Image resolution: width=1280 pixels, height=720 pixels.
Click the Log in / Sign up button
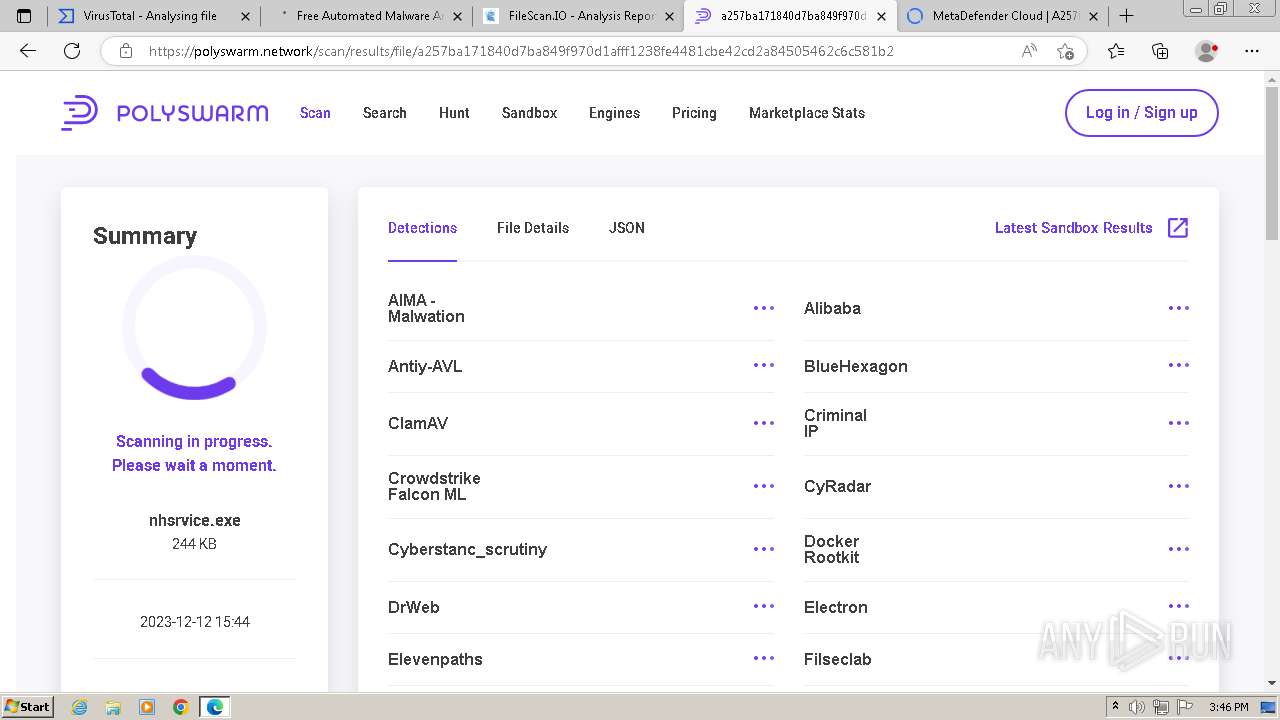(1142, 112)
